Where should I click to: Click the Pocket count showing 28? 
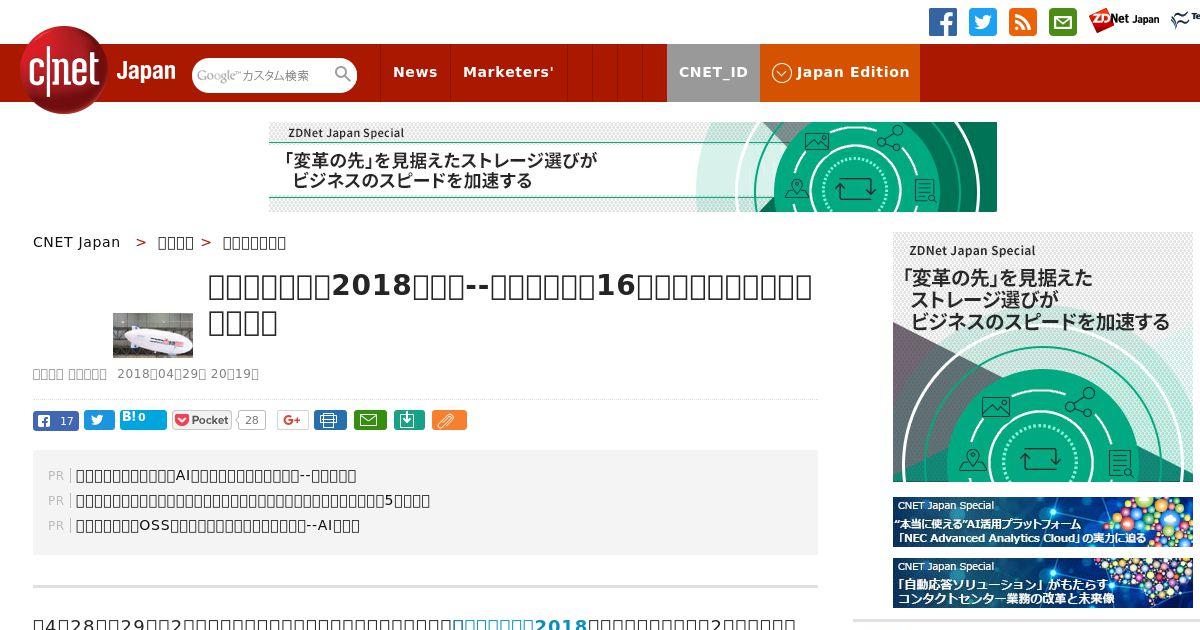[252, 421]
